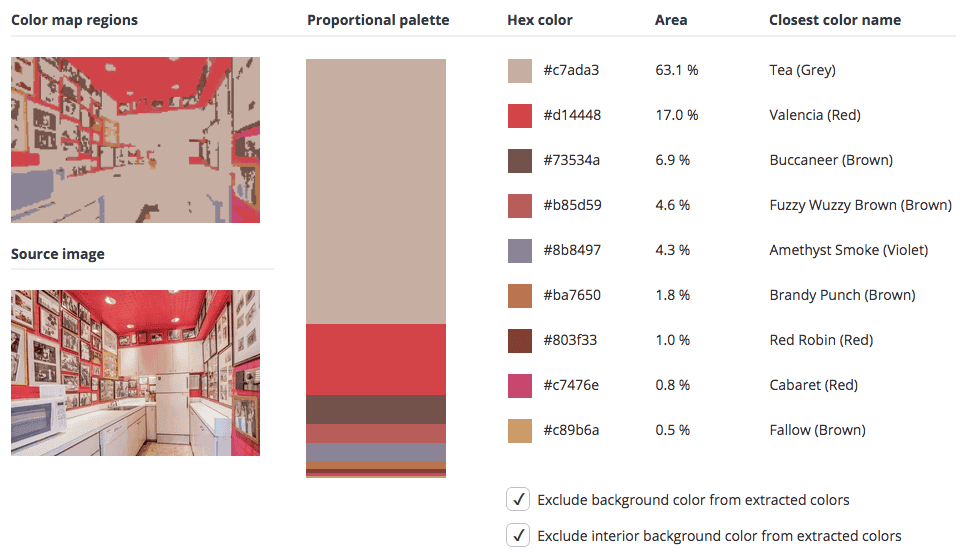Pick the Buccaneer brown #73534a swatch

pos(520,161)
